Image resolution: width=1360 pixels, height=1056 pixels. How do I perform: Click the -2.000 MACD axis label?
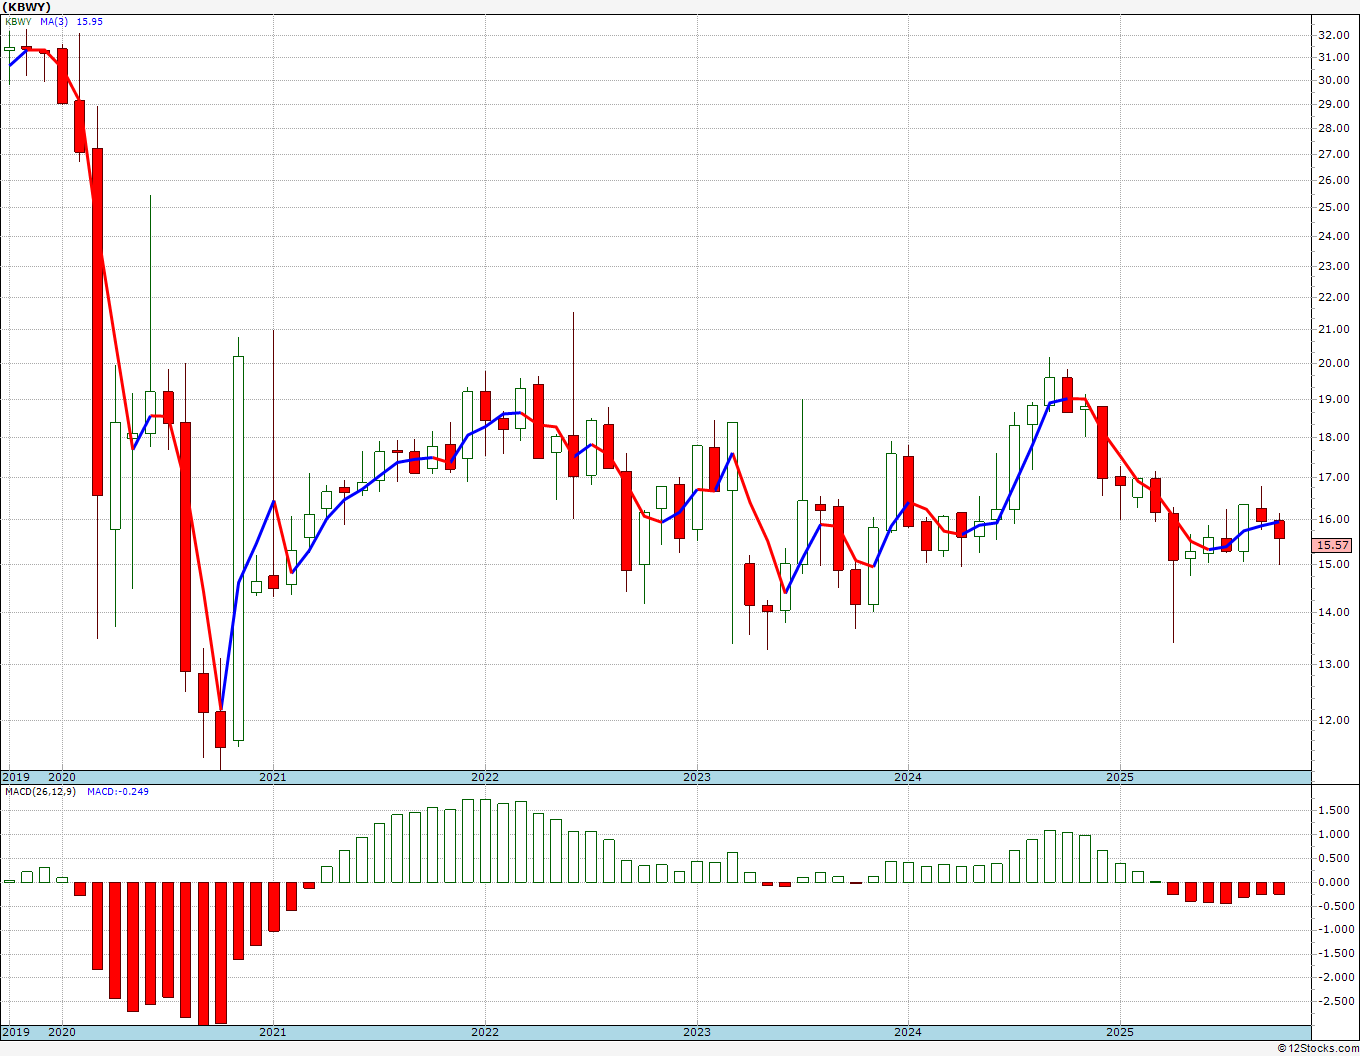tap(1334, 977)
